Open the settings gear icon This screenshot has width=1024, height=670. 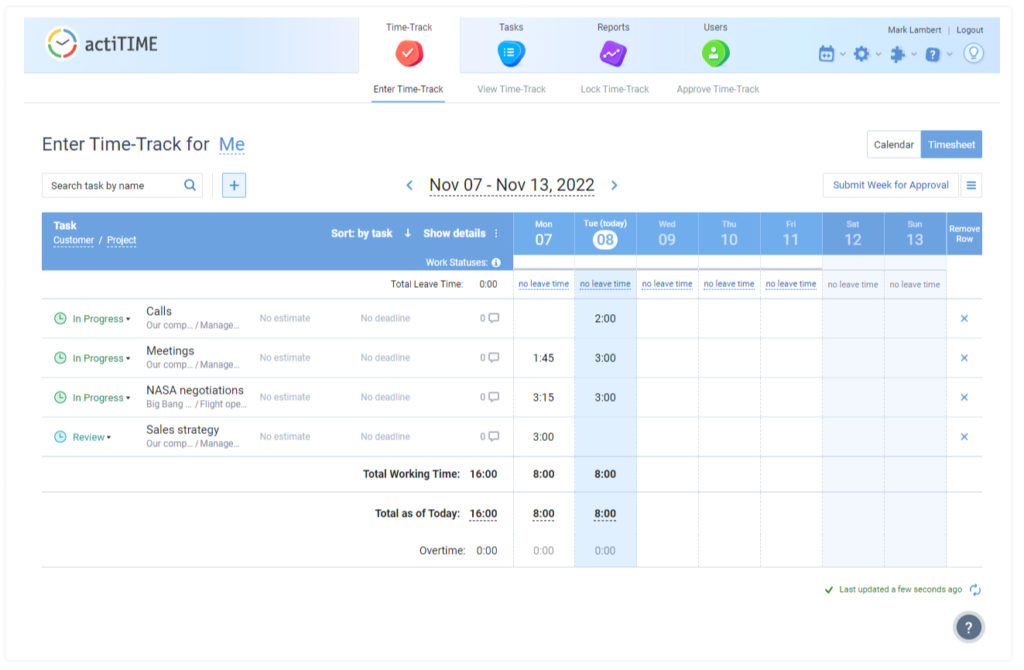(862, 55)
